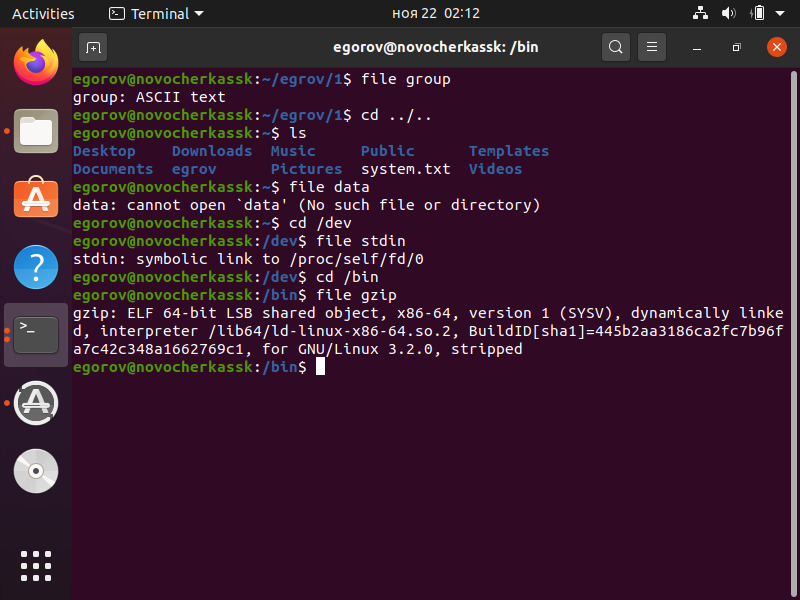Launch Firefox from the dock
Screen dimensions: 800x600
coord(36,63)
